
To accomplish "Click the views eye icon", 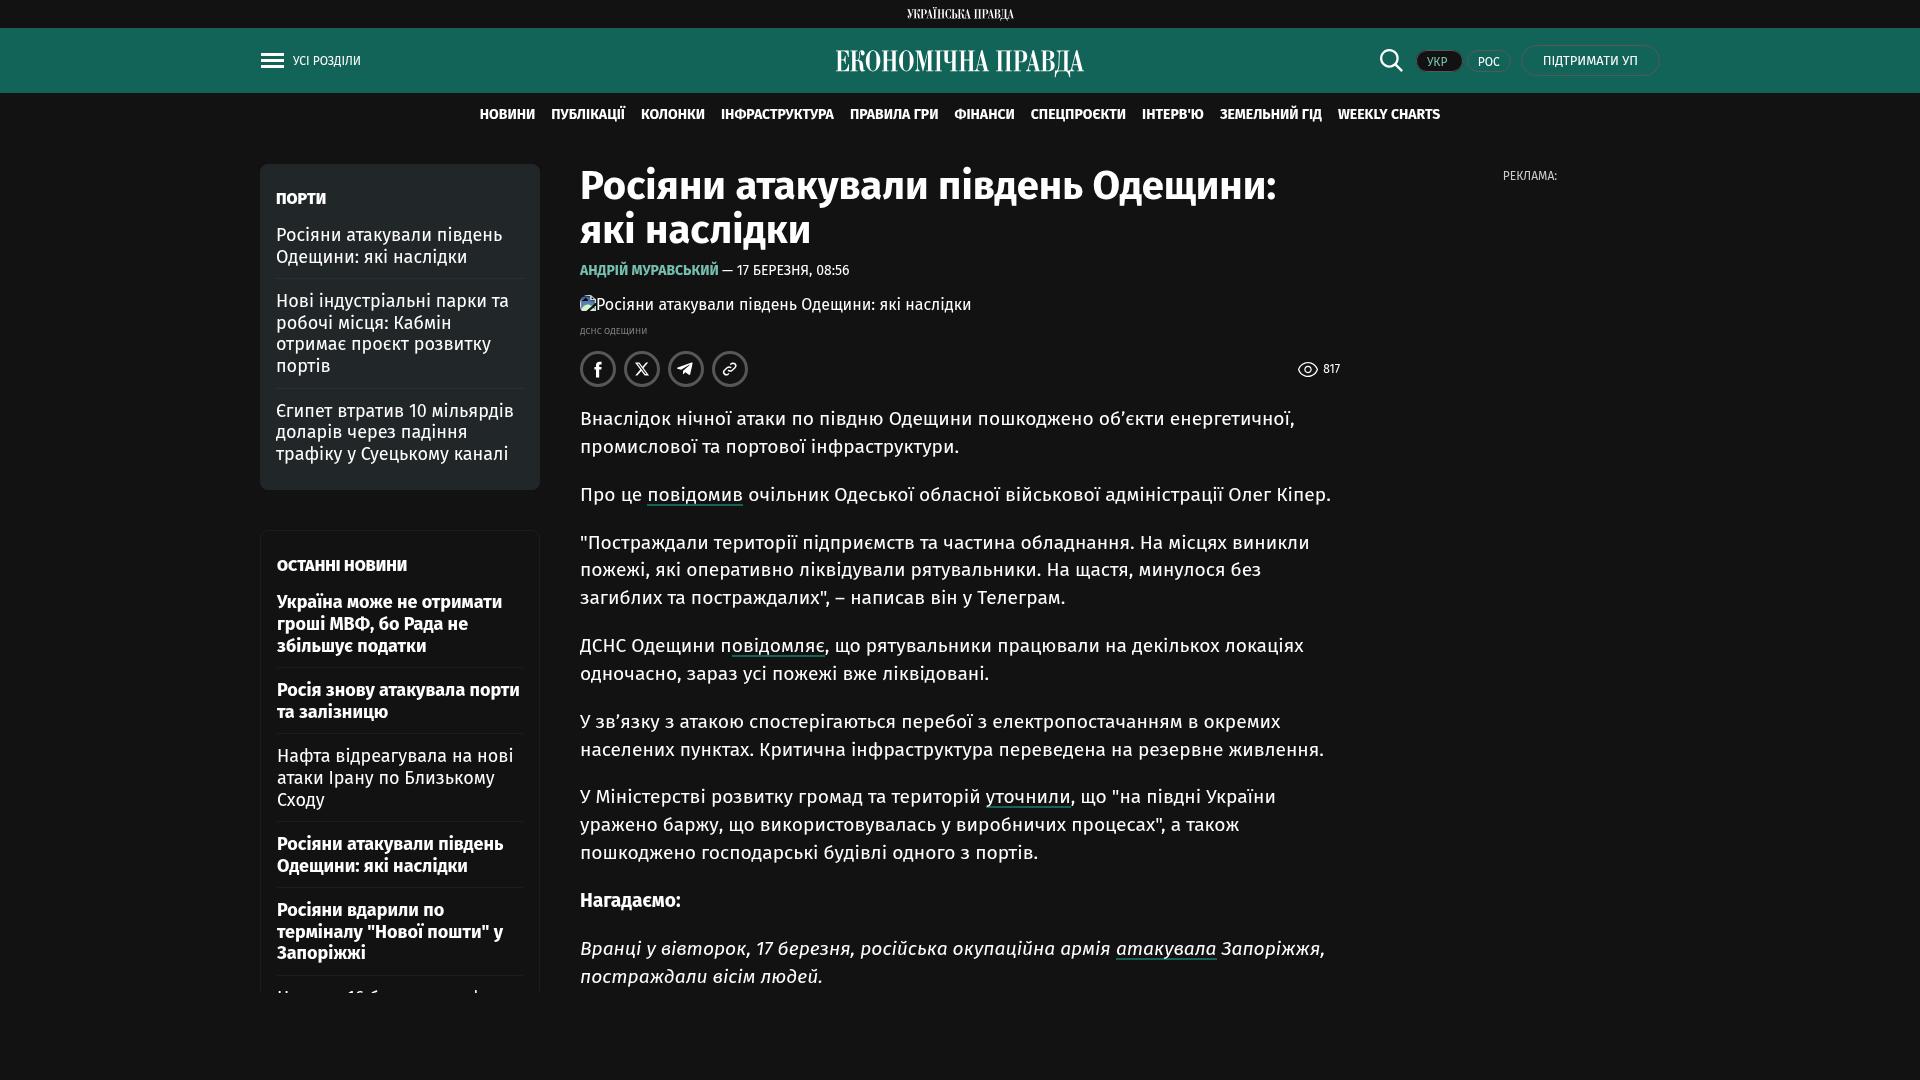I will click(1307, 370).
